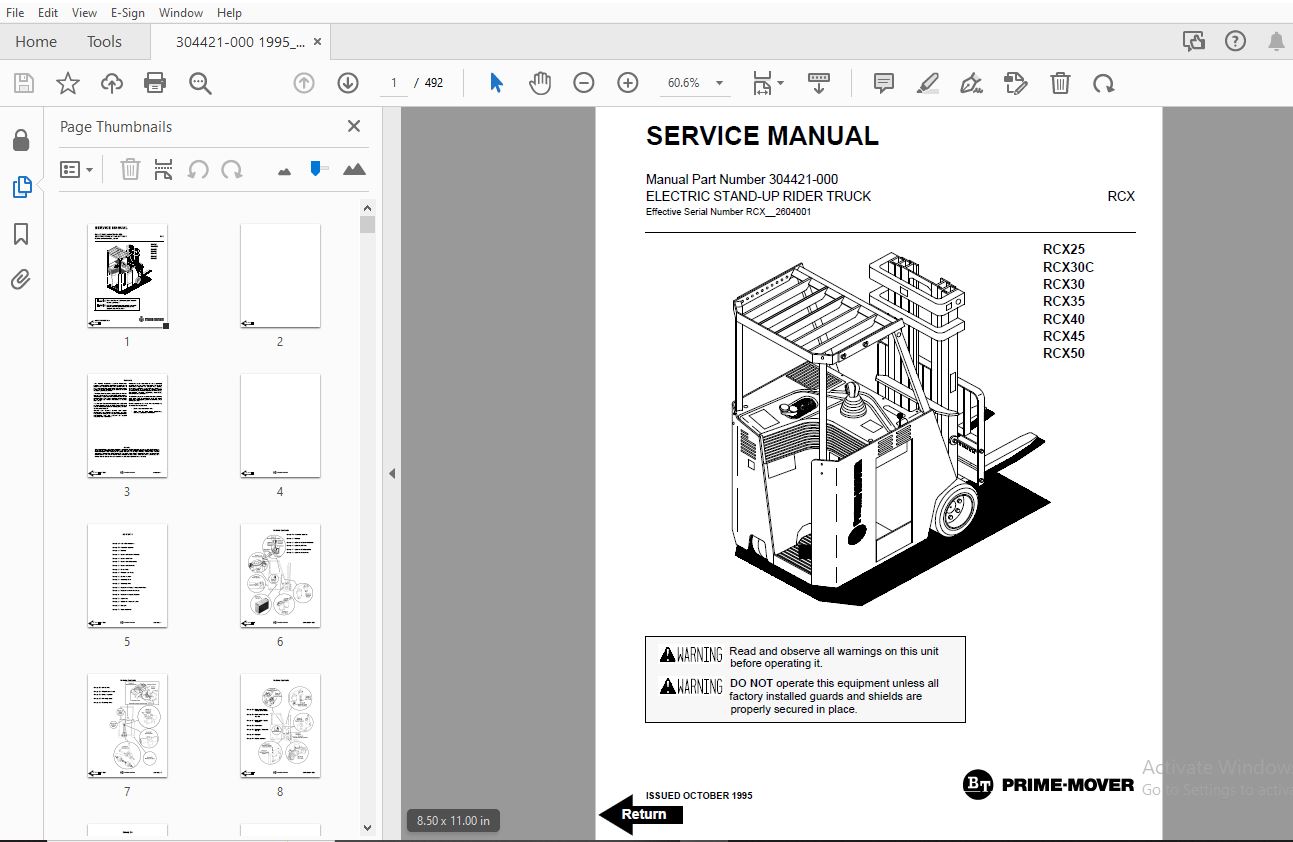Screen dimensions: 1293x842
Task: Open the Window menu
Action: pos(181,13)
